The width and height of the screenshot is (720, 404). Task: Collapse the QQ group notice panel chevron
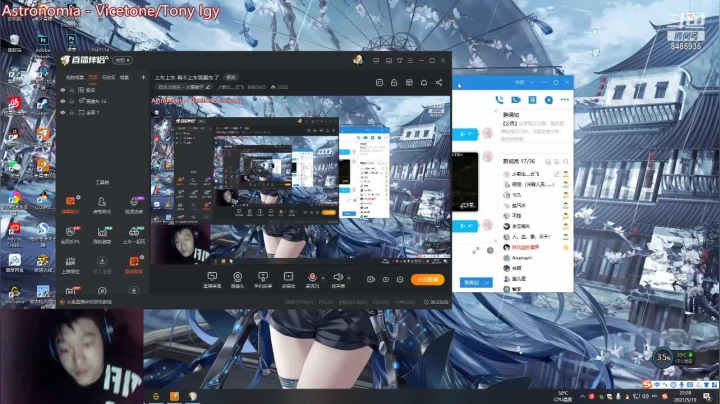tap(495, 111)
